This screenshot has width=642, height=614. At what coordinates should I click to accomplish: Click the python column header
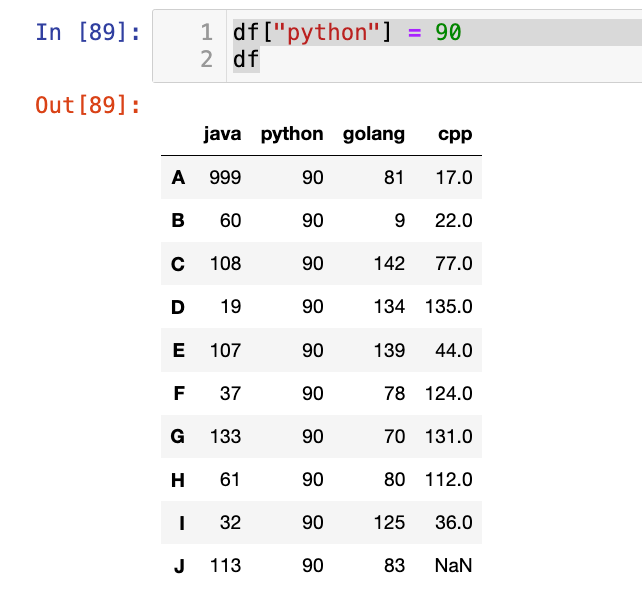click(291, 134)
